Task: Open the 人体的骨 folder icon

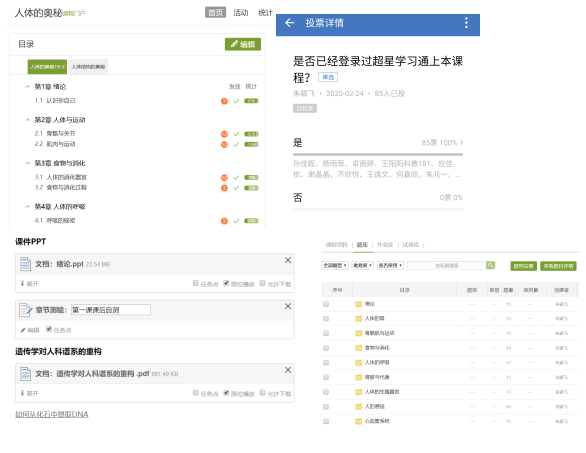Action: pyautogui.click(x=358, y=318)
